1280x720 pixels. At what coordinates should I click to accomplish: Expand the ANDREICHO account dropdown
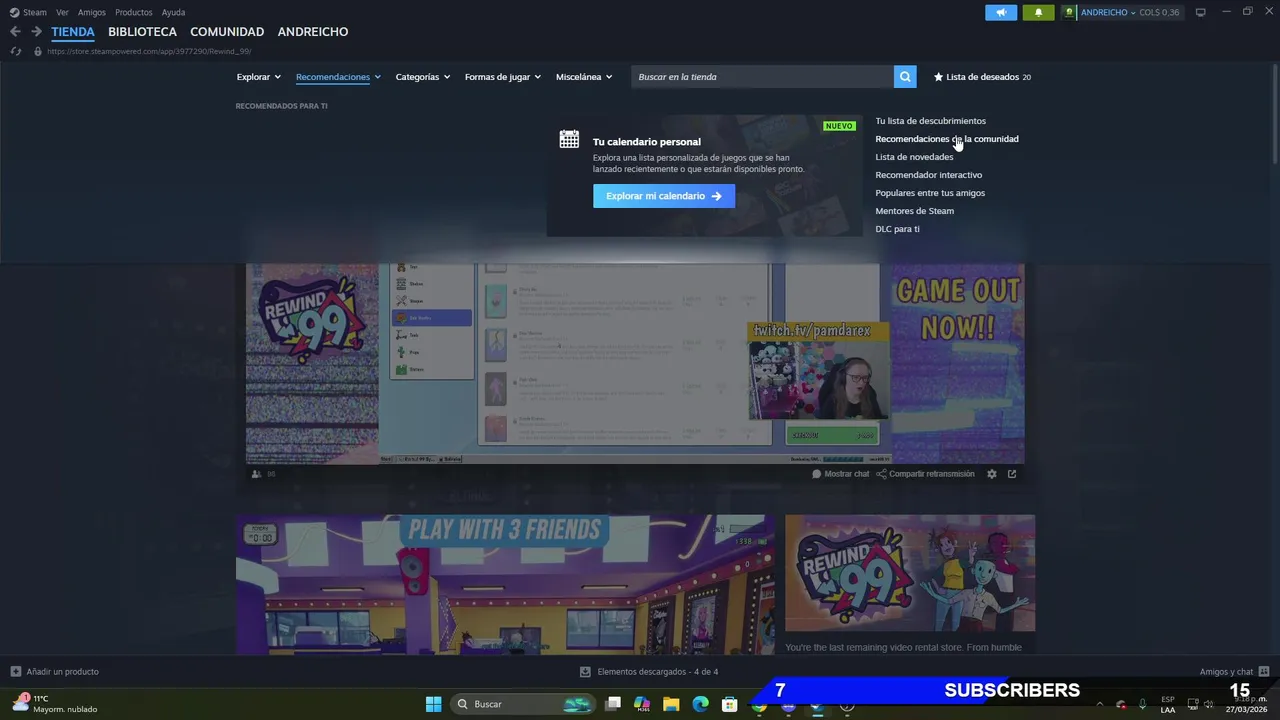pyautogui.click(x=1109, y=12)
